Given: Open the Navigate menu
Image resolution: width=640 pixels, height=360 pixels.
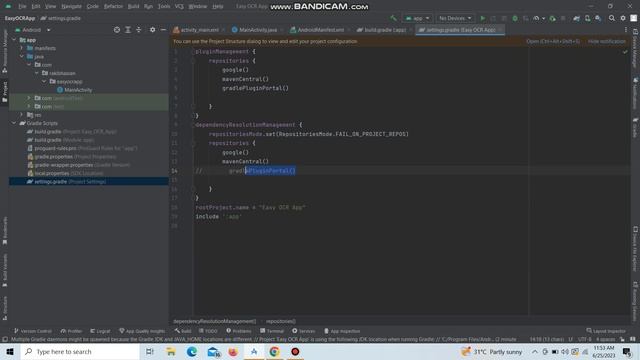Looking at the screenshot, I should click(71, 7).
